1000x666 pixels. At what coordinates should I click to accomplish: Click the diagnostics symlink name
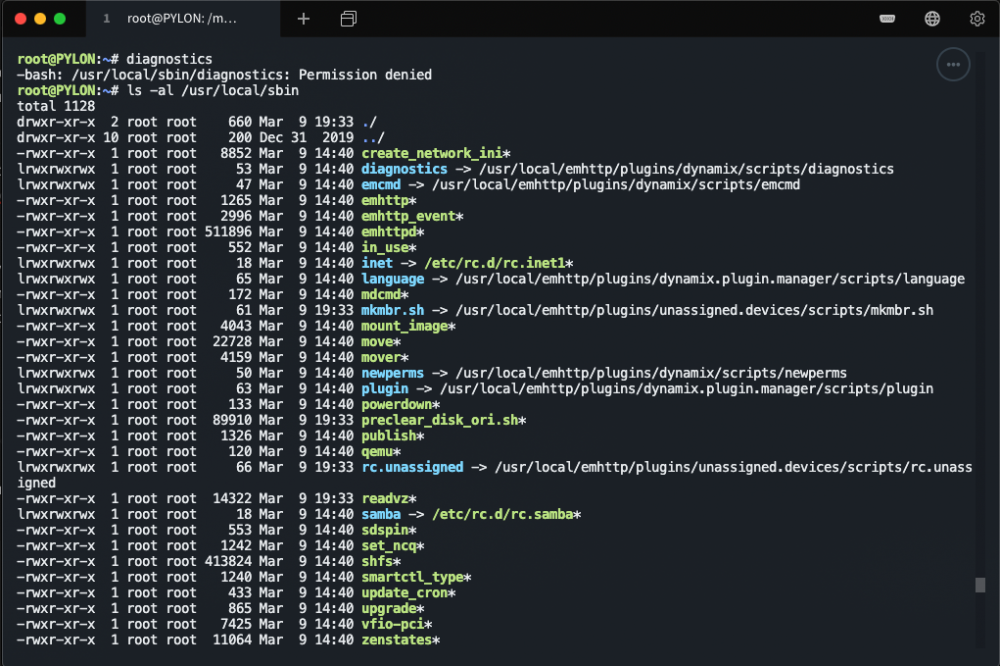pyautogui.click(x=404, y=169)
